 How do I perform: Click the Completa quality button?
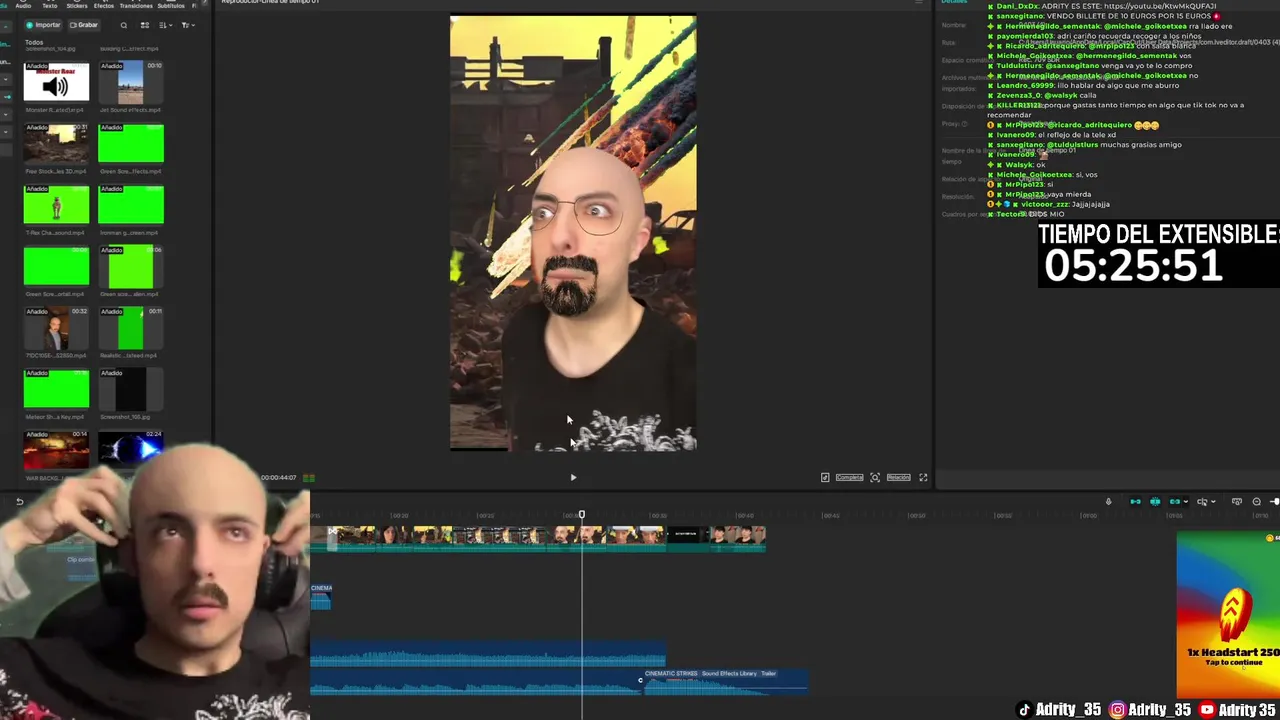tap(849, 478)
